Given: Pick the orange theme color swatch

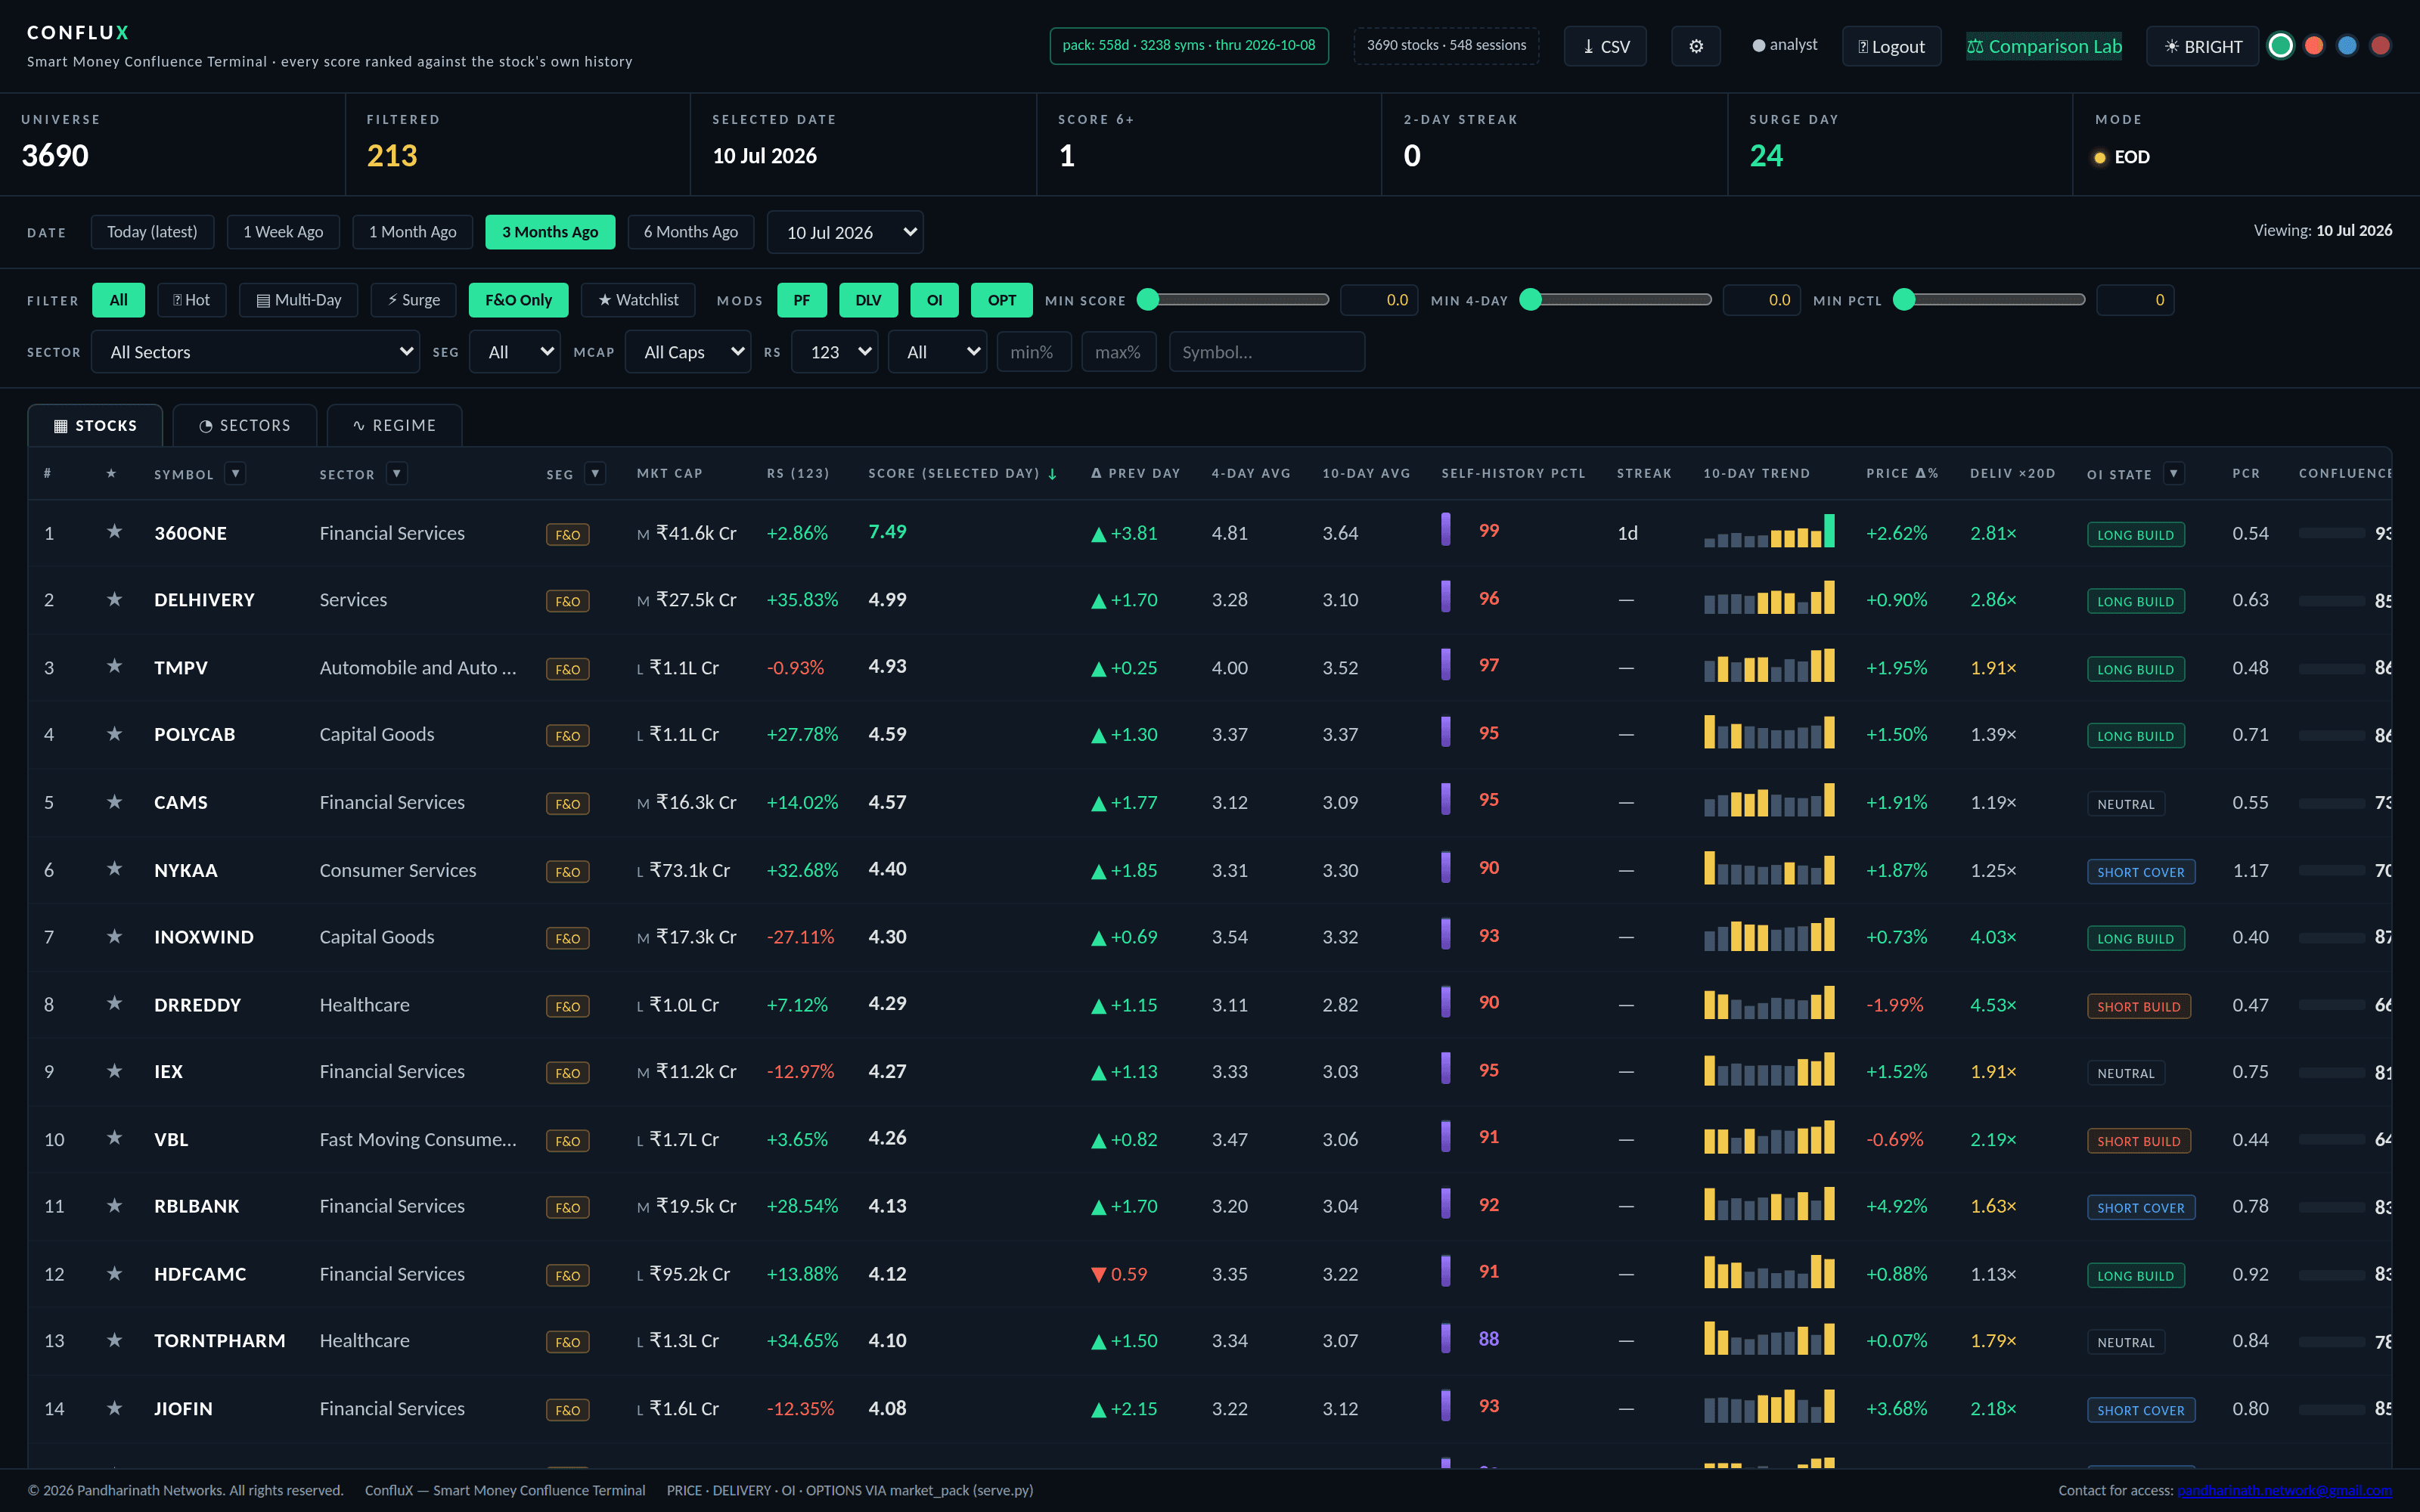Looking at the screenshot, I should (2314, 46).
